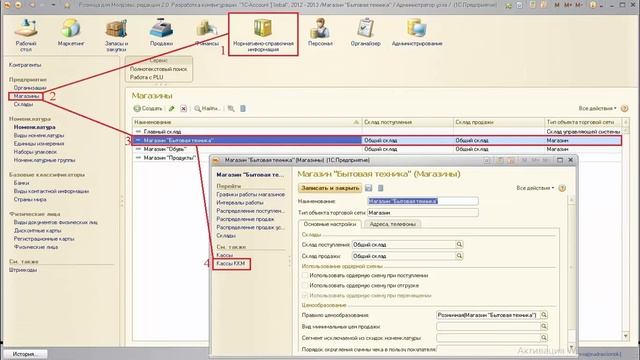Click the document icon next to save diskette
The width and height of the screenshot is (640, 360).
380,188
